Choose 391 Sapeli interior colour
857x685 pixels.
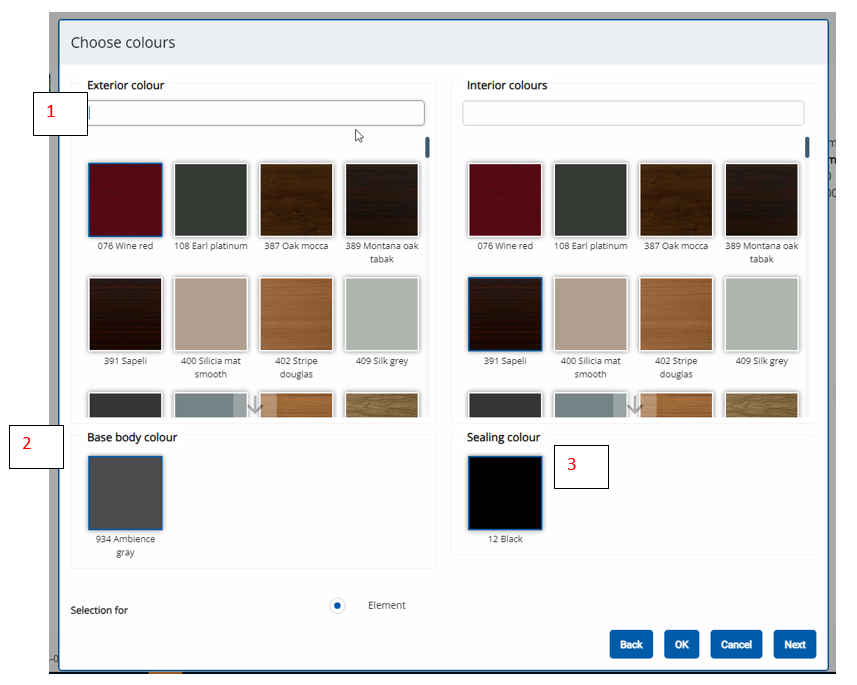(x=504, y=313)
